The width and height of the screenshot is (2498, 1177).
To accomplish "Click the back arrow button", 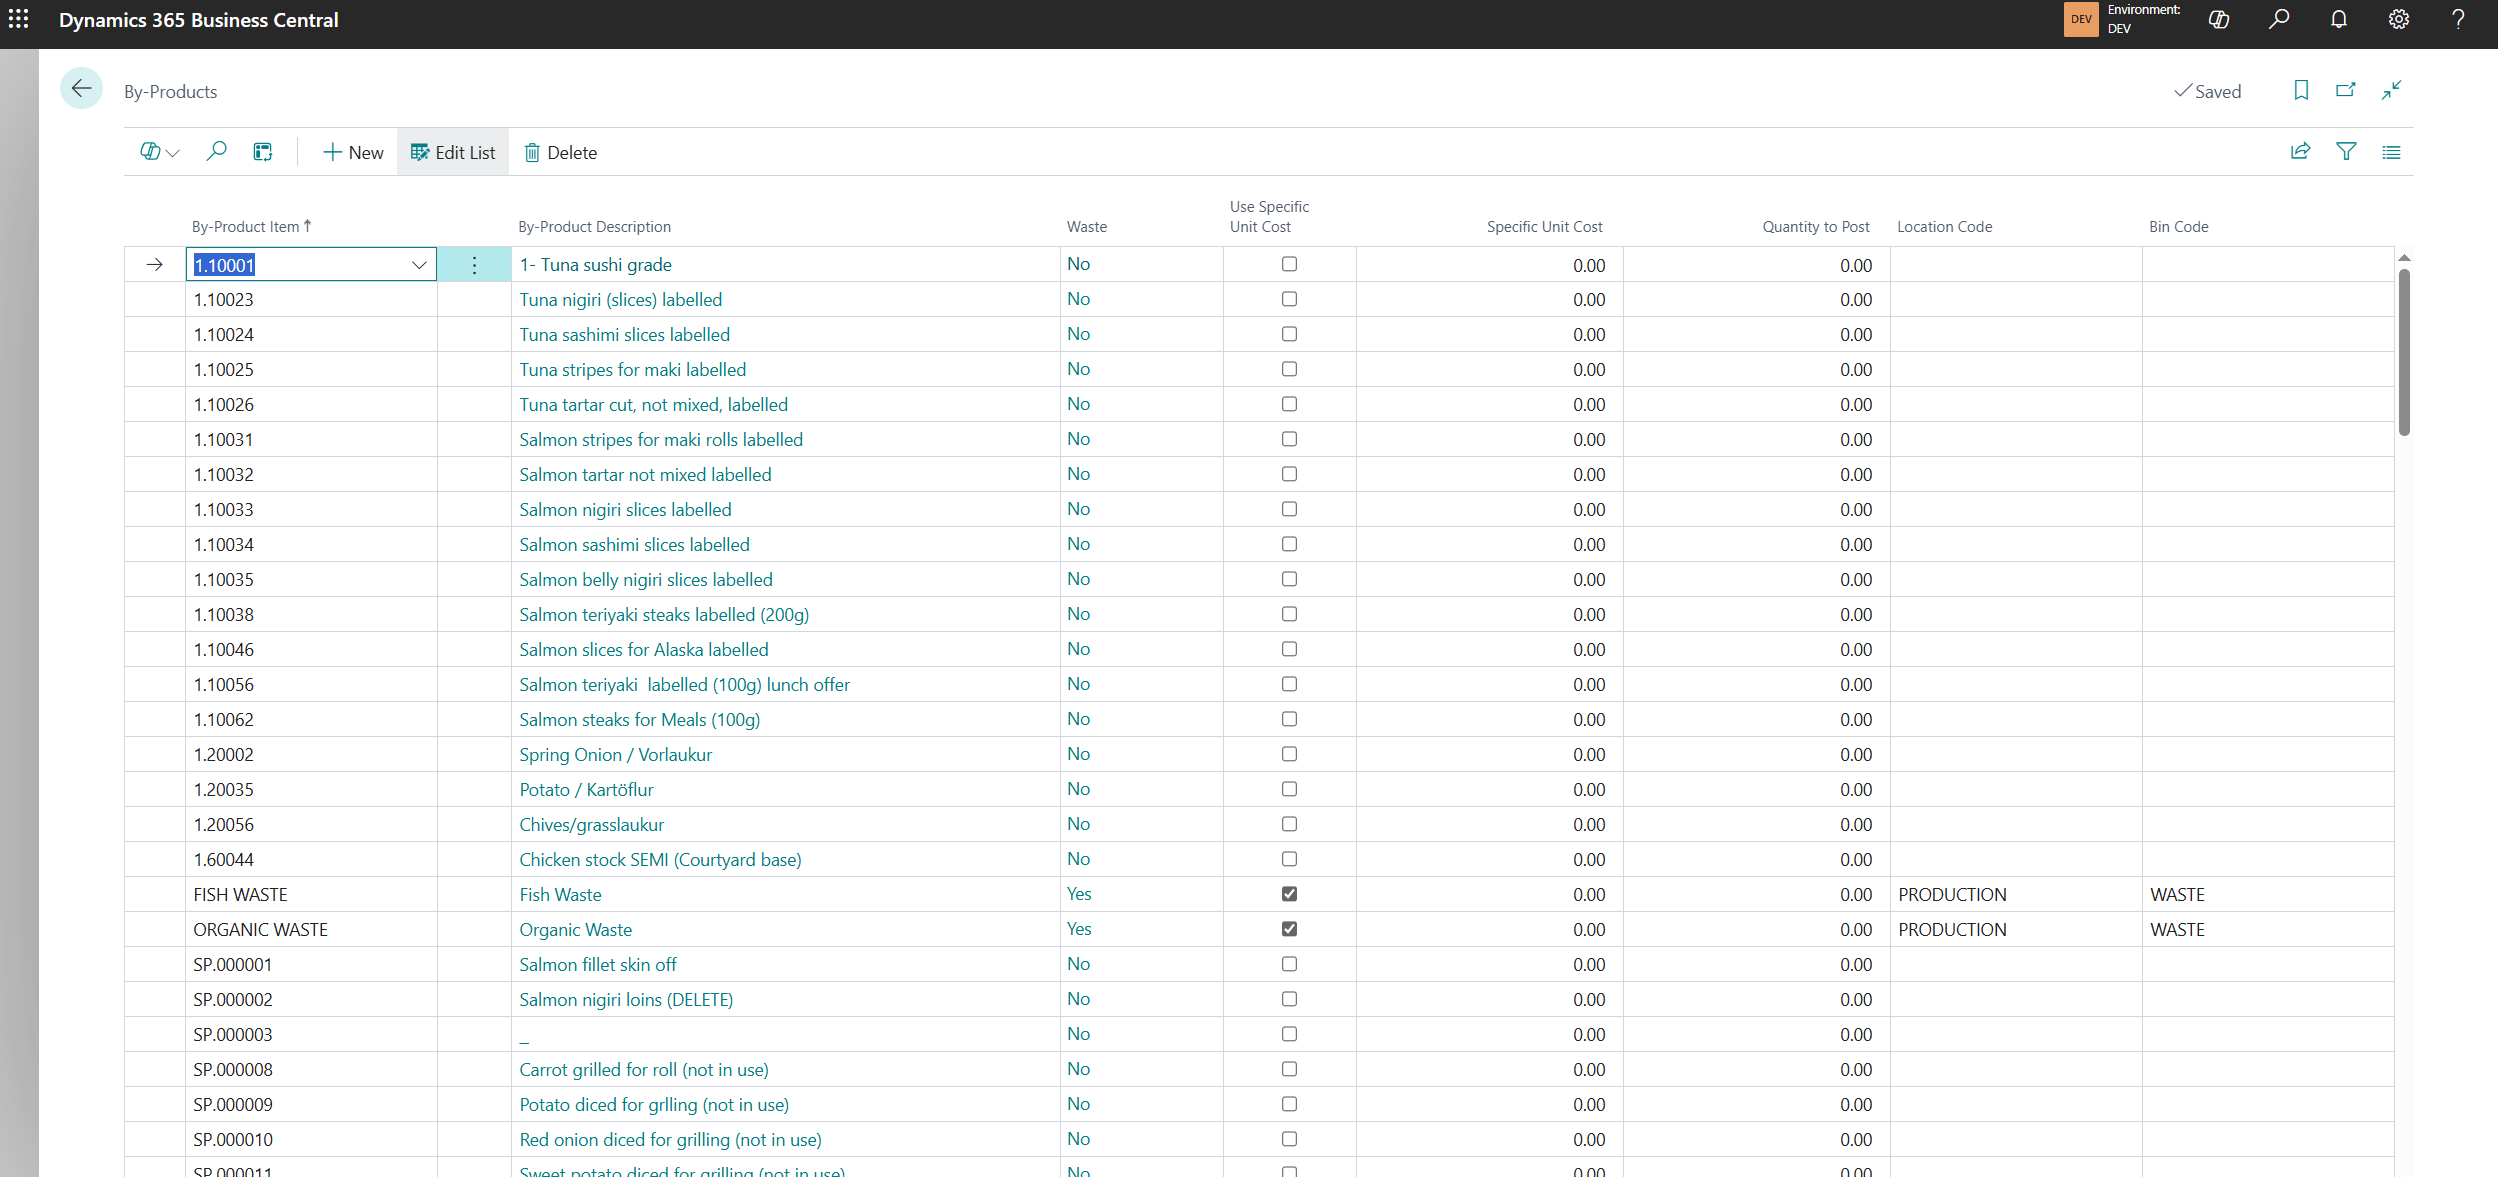I will (81, 90).
